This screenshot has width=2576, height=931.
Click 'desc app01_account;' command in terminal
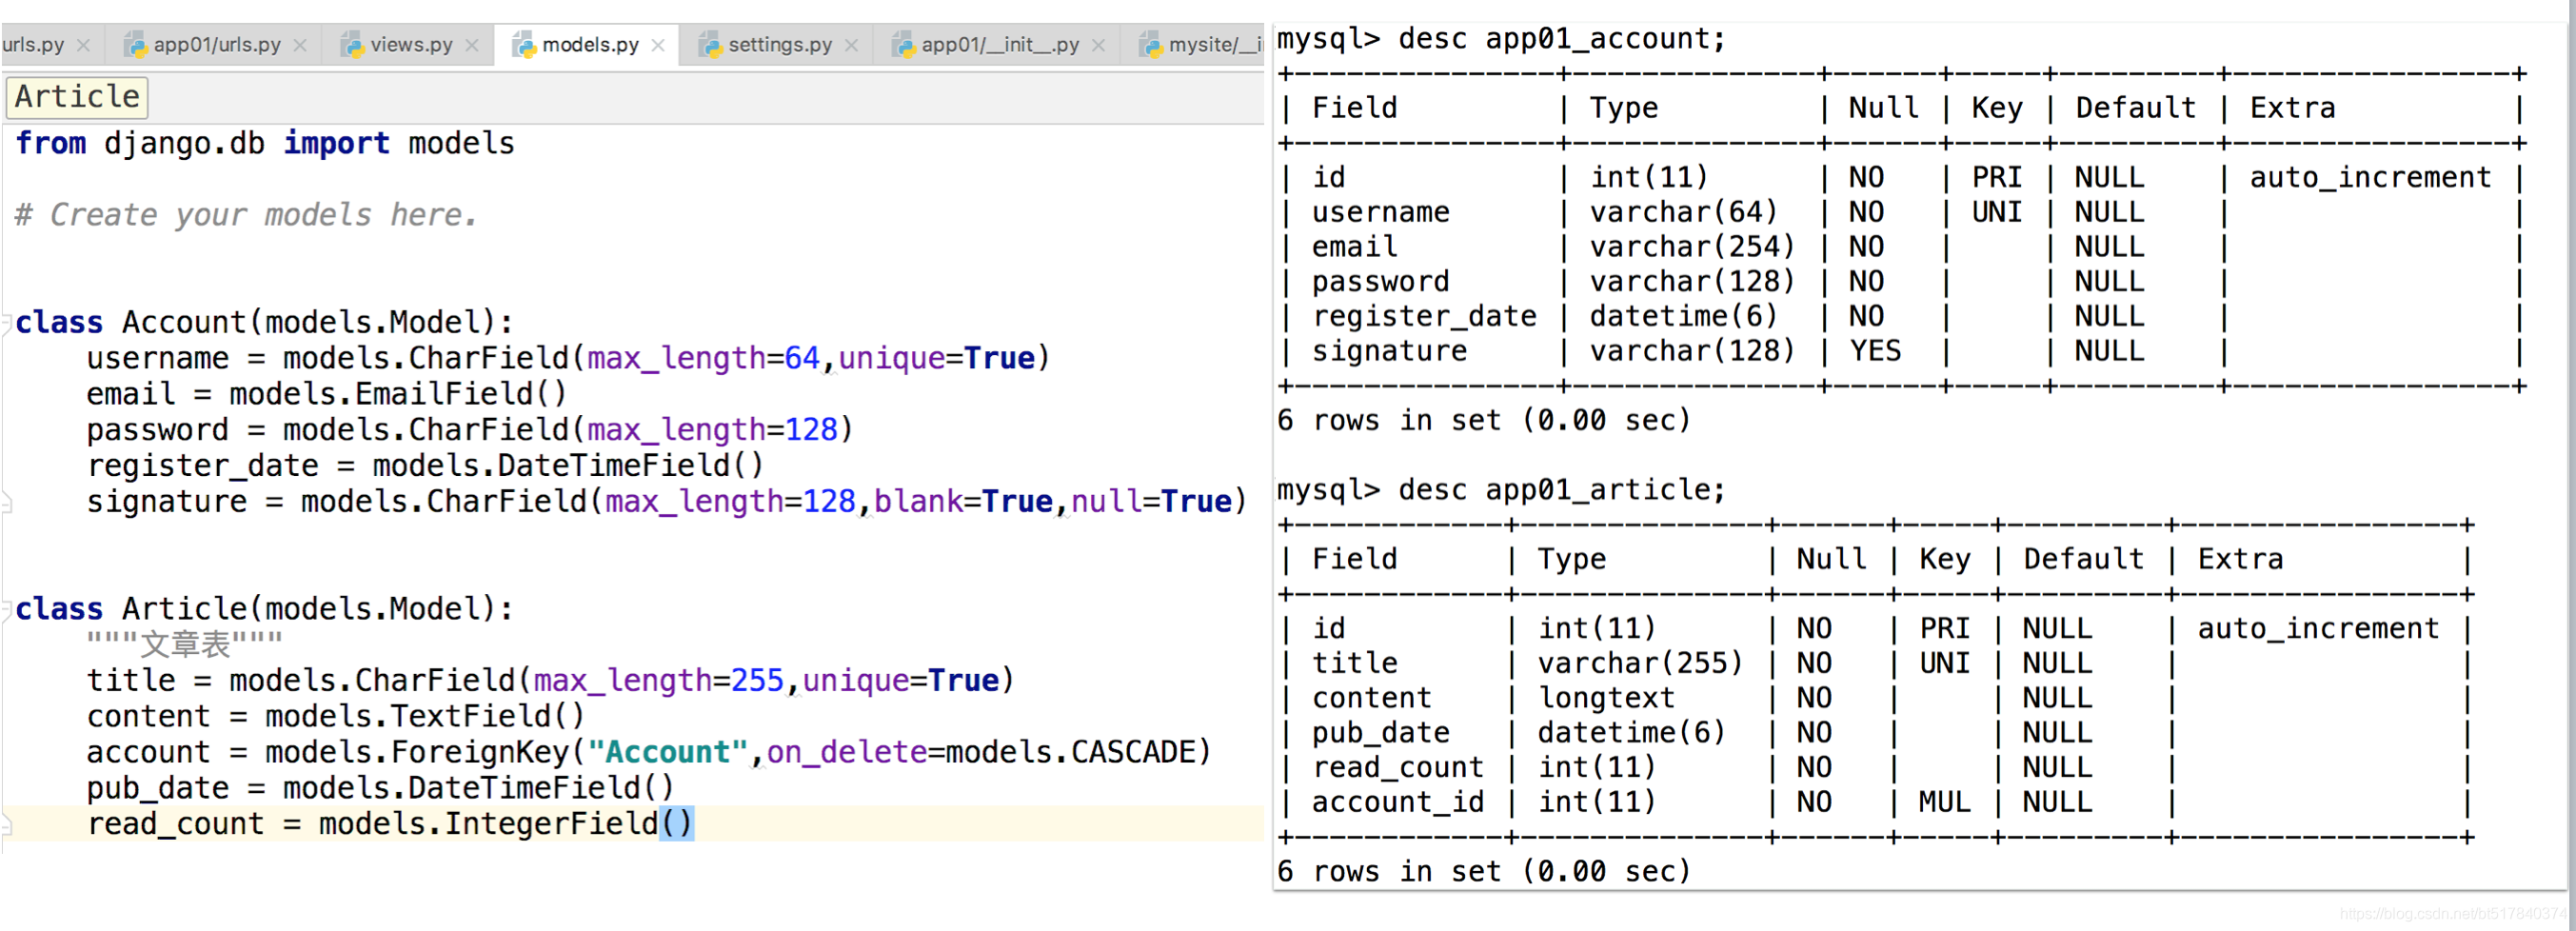click(x=1562, y=40)
